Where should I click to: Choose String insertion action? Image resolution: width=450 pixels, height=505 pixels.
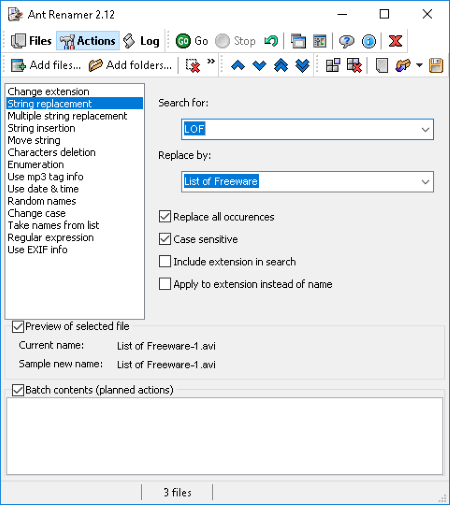pos(74,128)
